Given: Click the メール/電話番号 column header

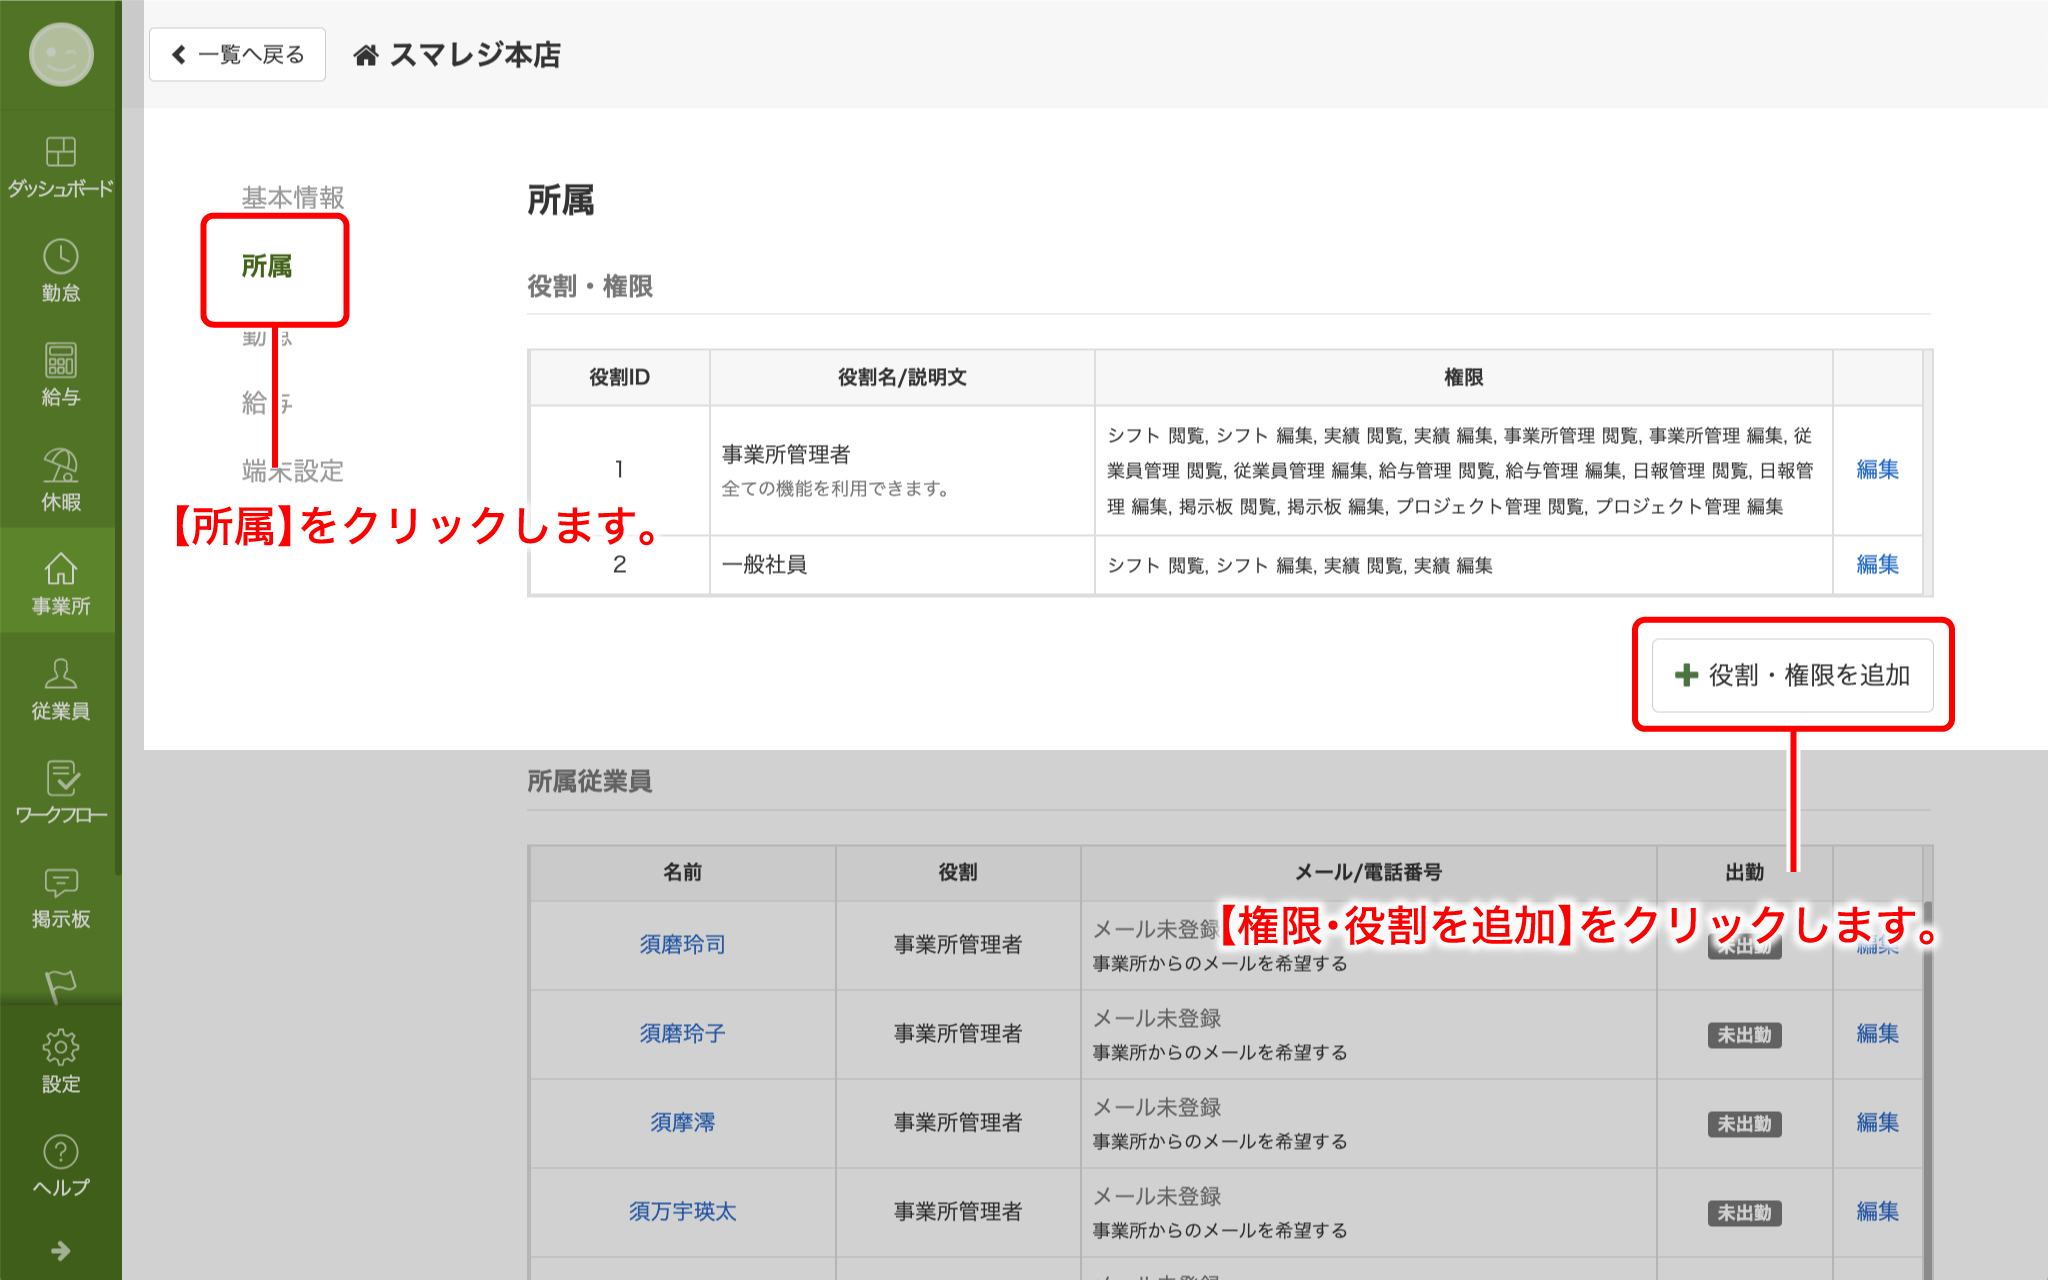Looking at the screenshot, I should (x=1368, y=872).
